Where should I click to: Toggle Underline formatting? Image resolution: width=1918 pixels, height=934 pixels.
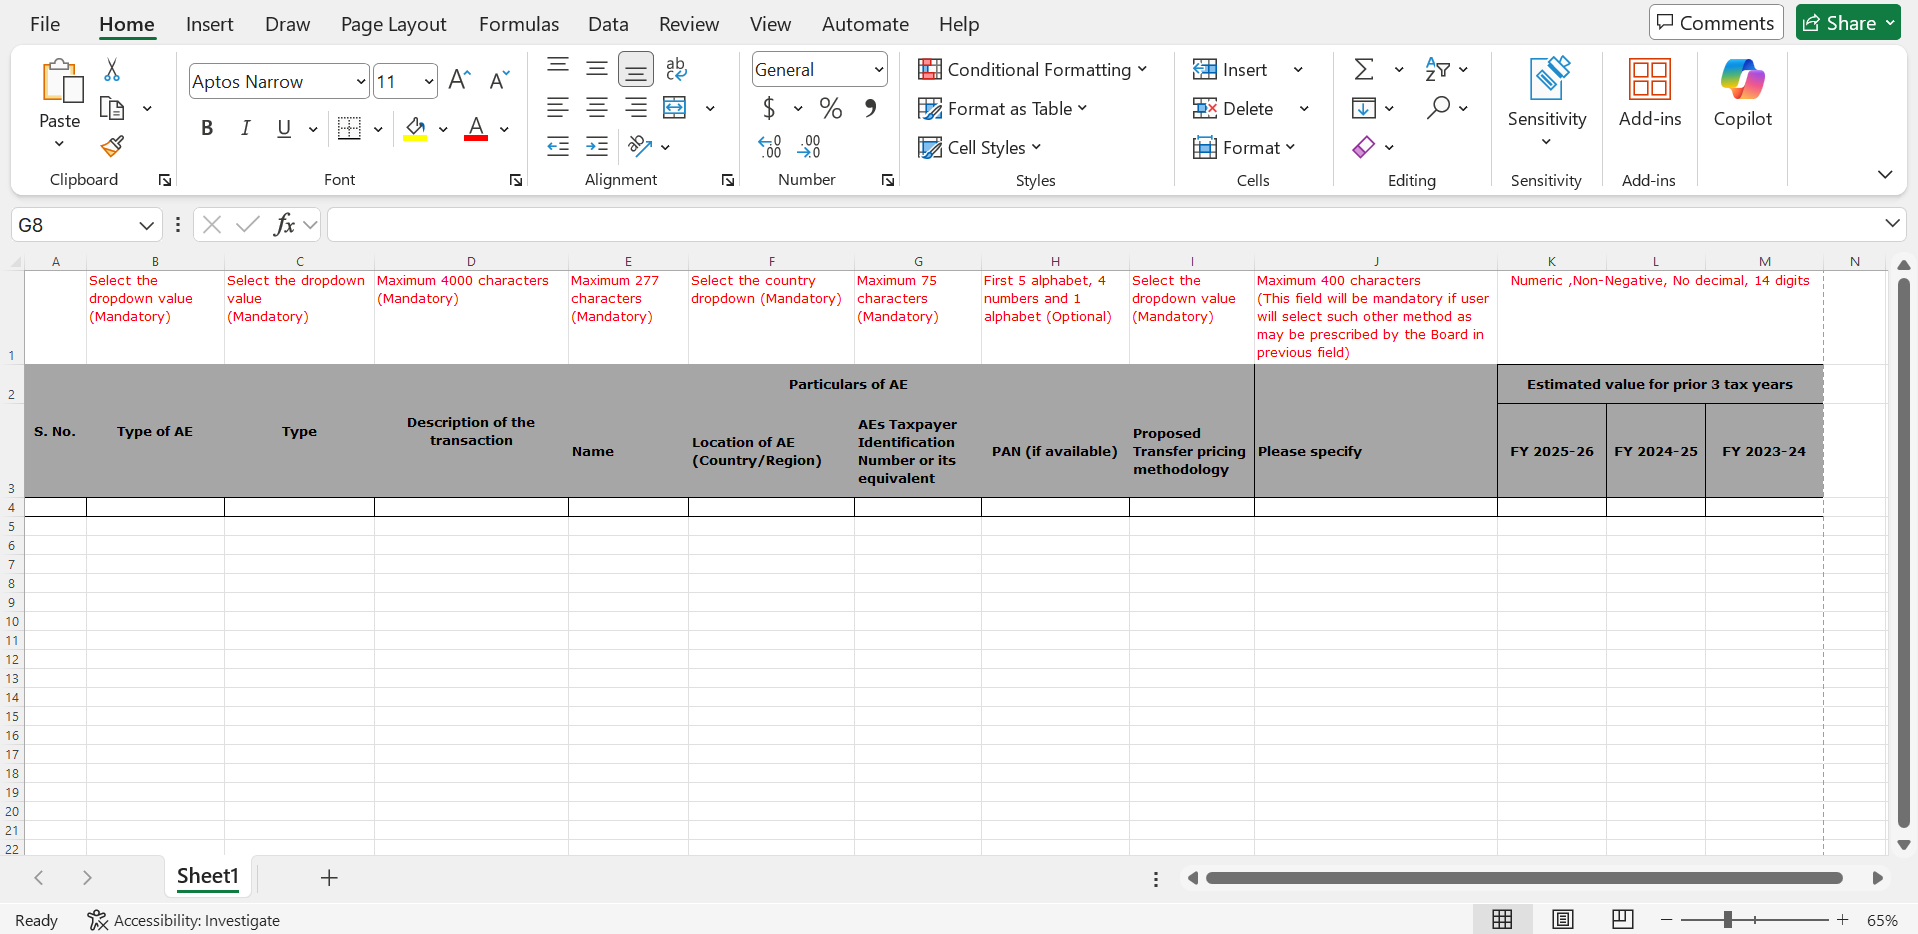(x=284, y=128)
